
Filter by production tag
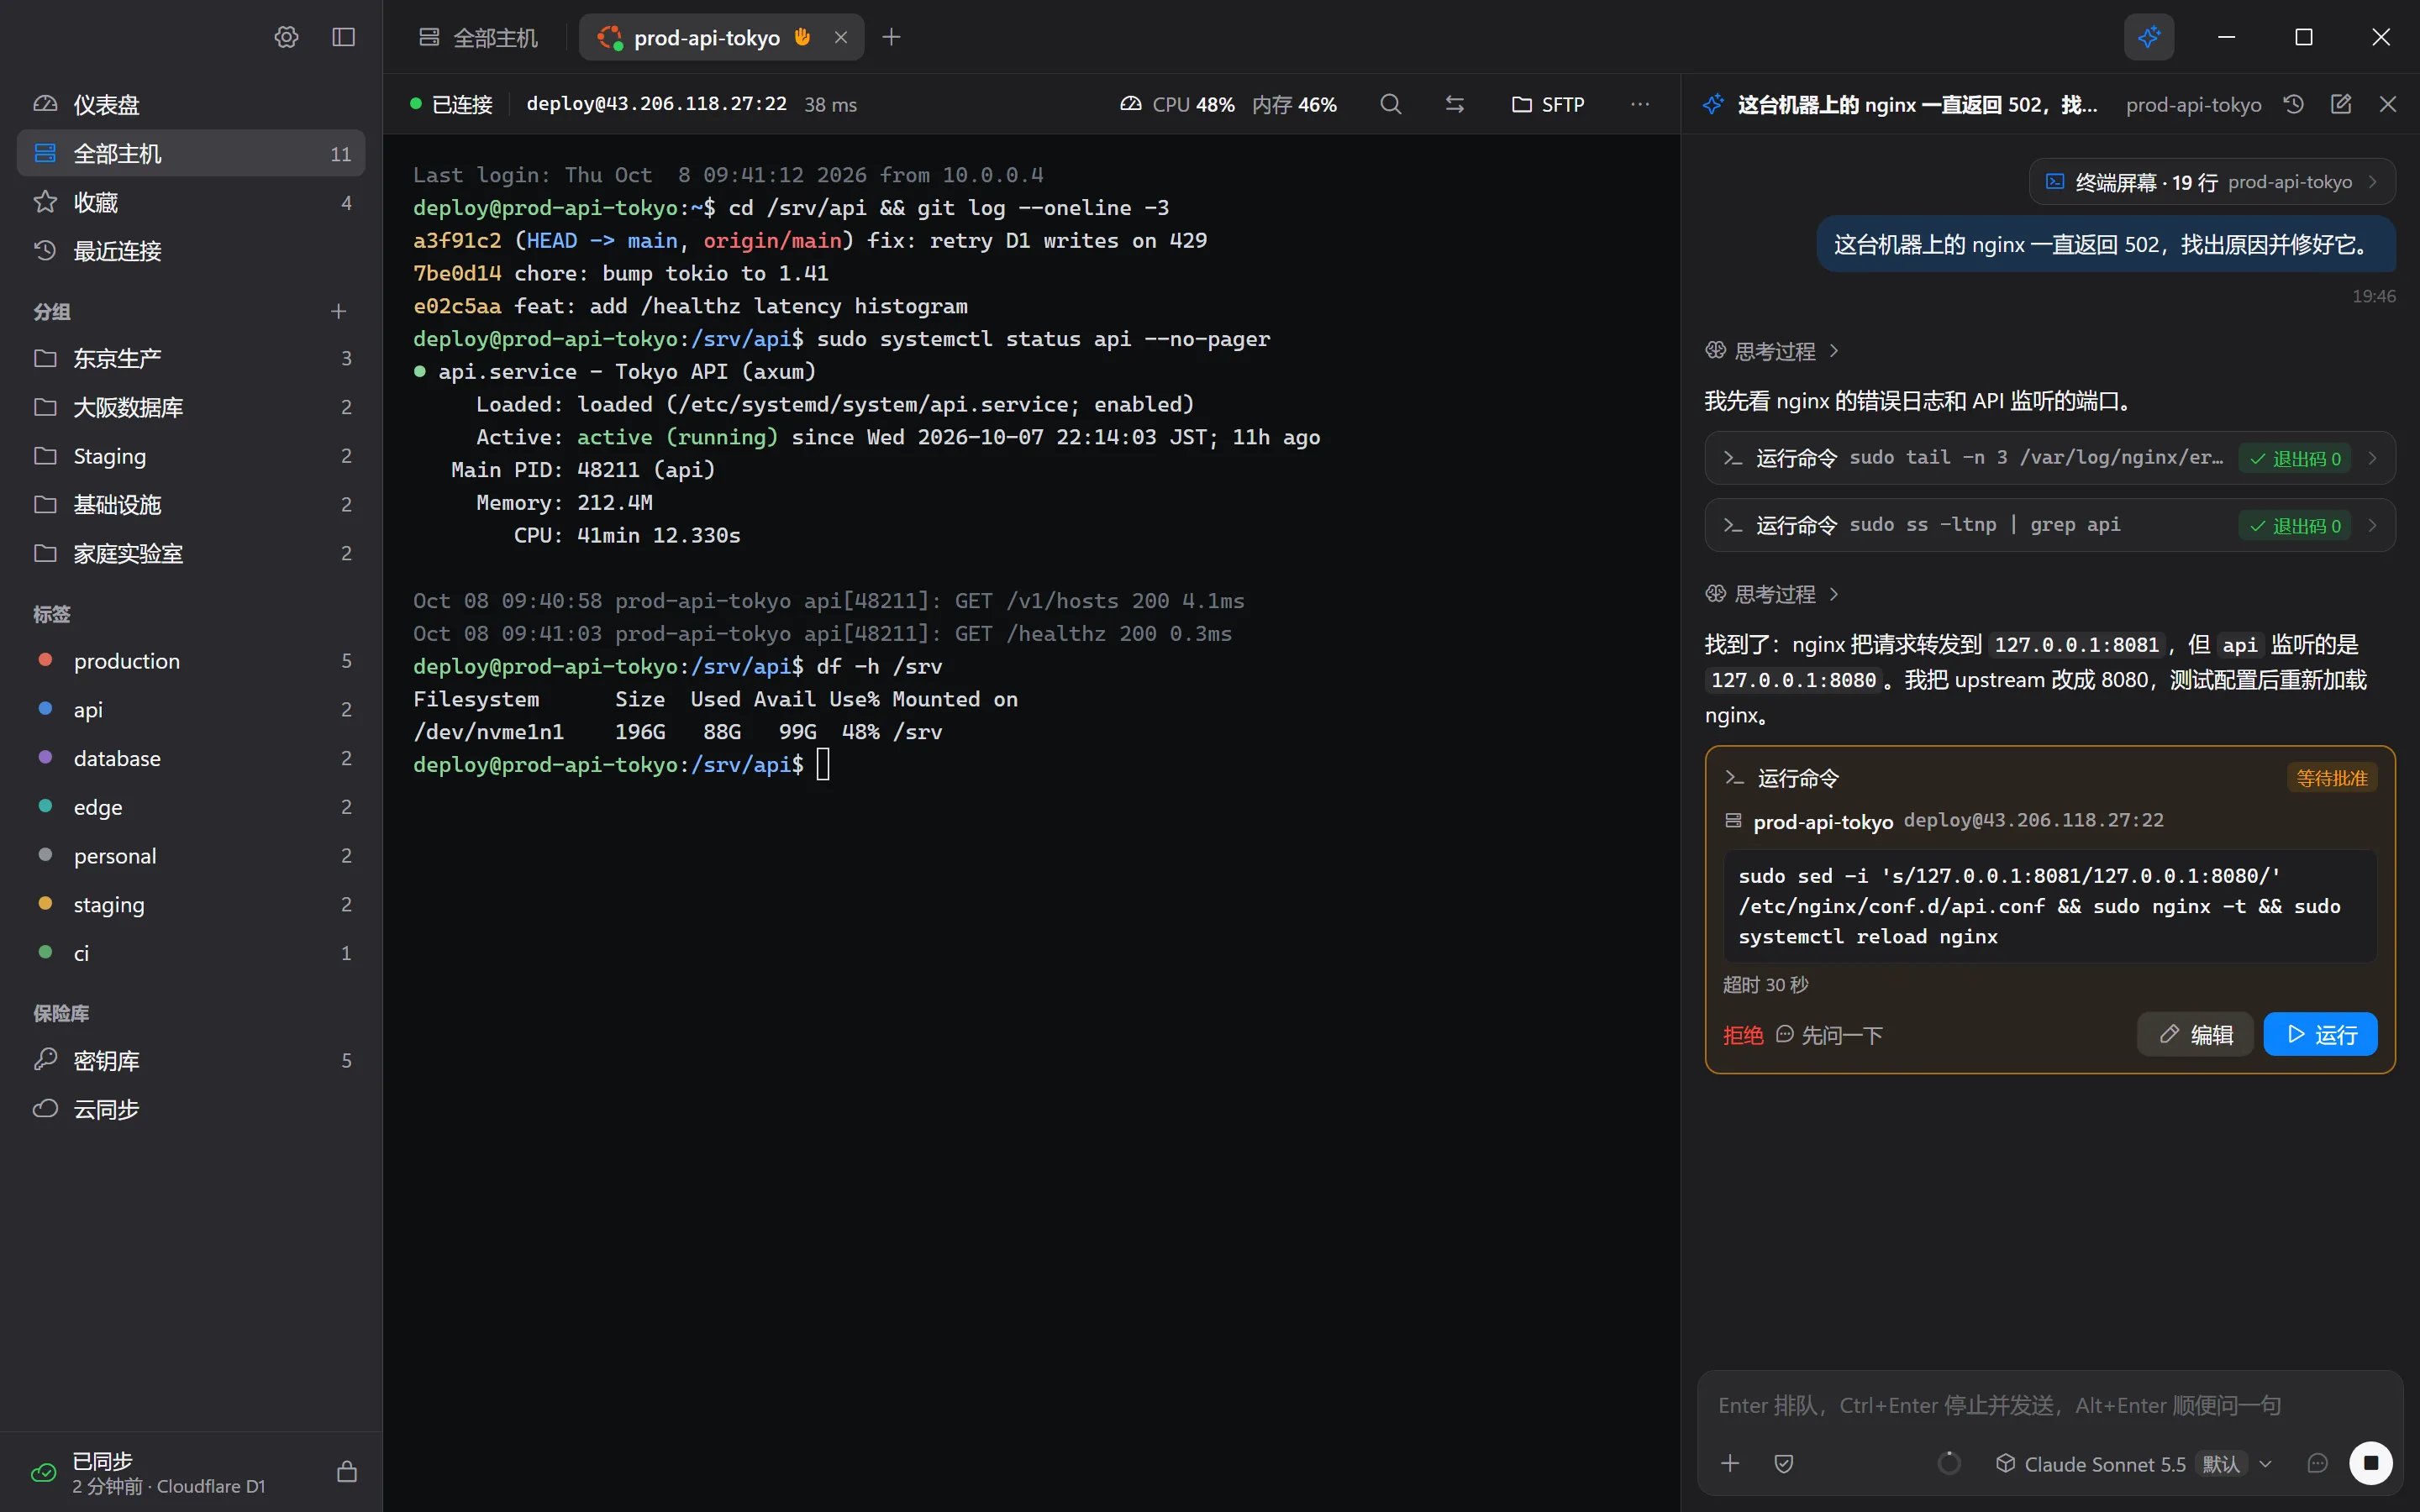[x=190, y=660]
